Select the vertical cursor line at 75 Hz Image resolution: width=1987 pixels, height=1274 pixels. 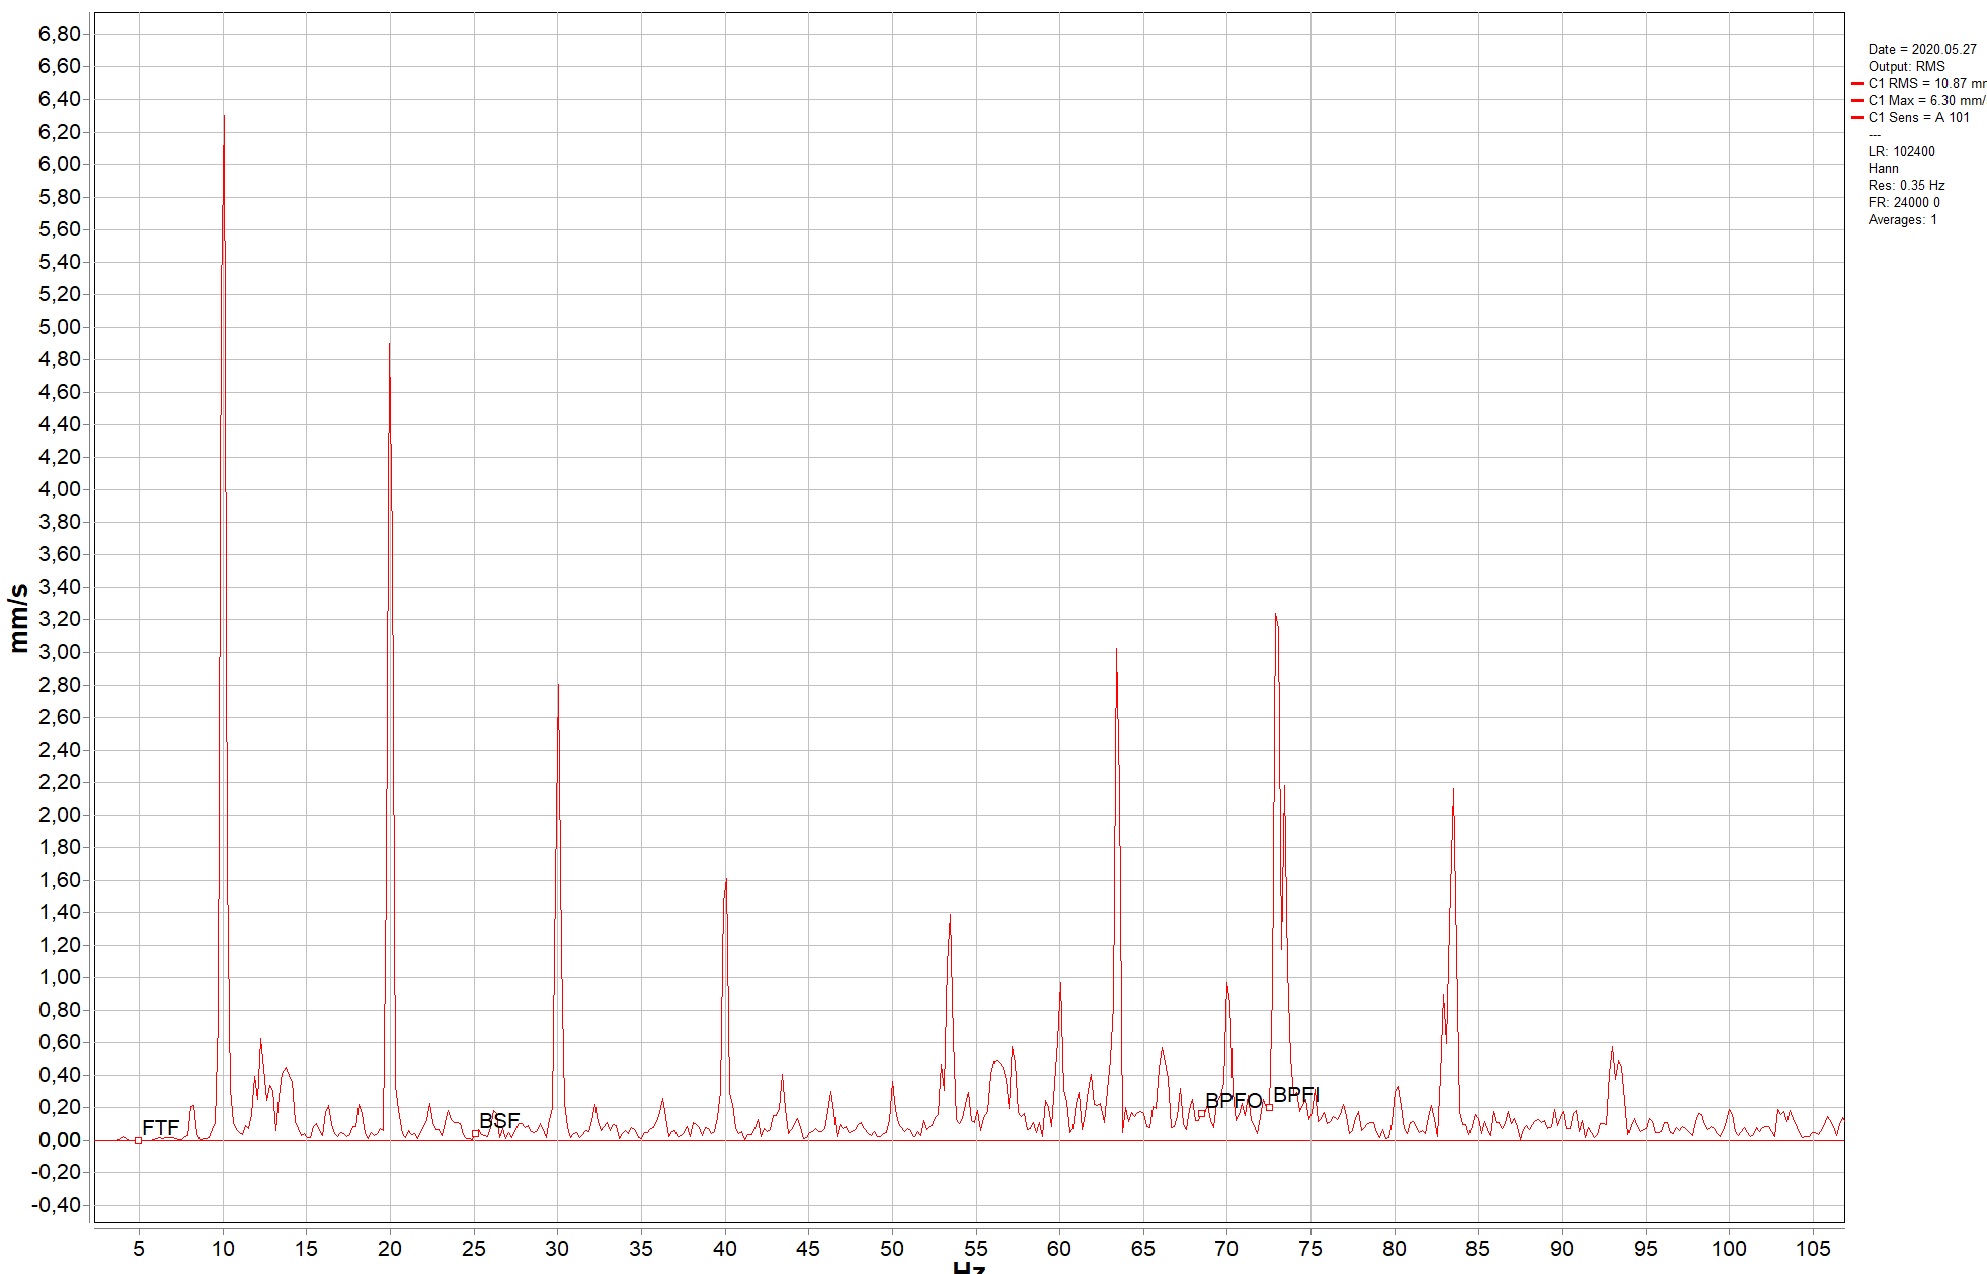tap(1310, 616)
